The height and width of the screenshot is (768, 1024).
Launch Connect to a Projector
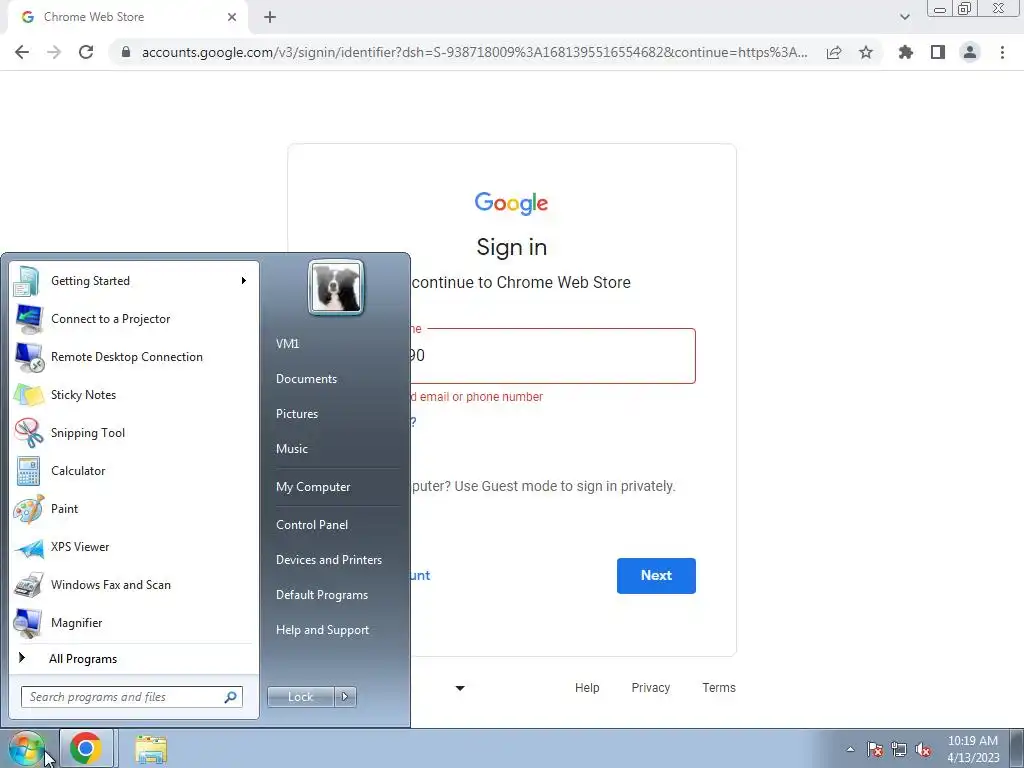pyautogui.click(x=133, y=319)
